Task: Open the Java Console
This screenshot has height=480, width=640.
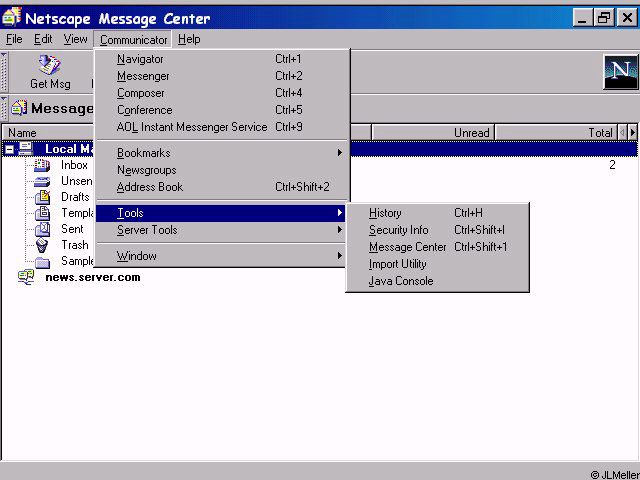Action: [x=438, y=281]
